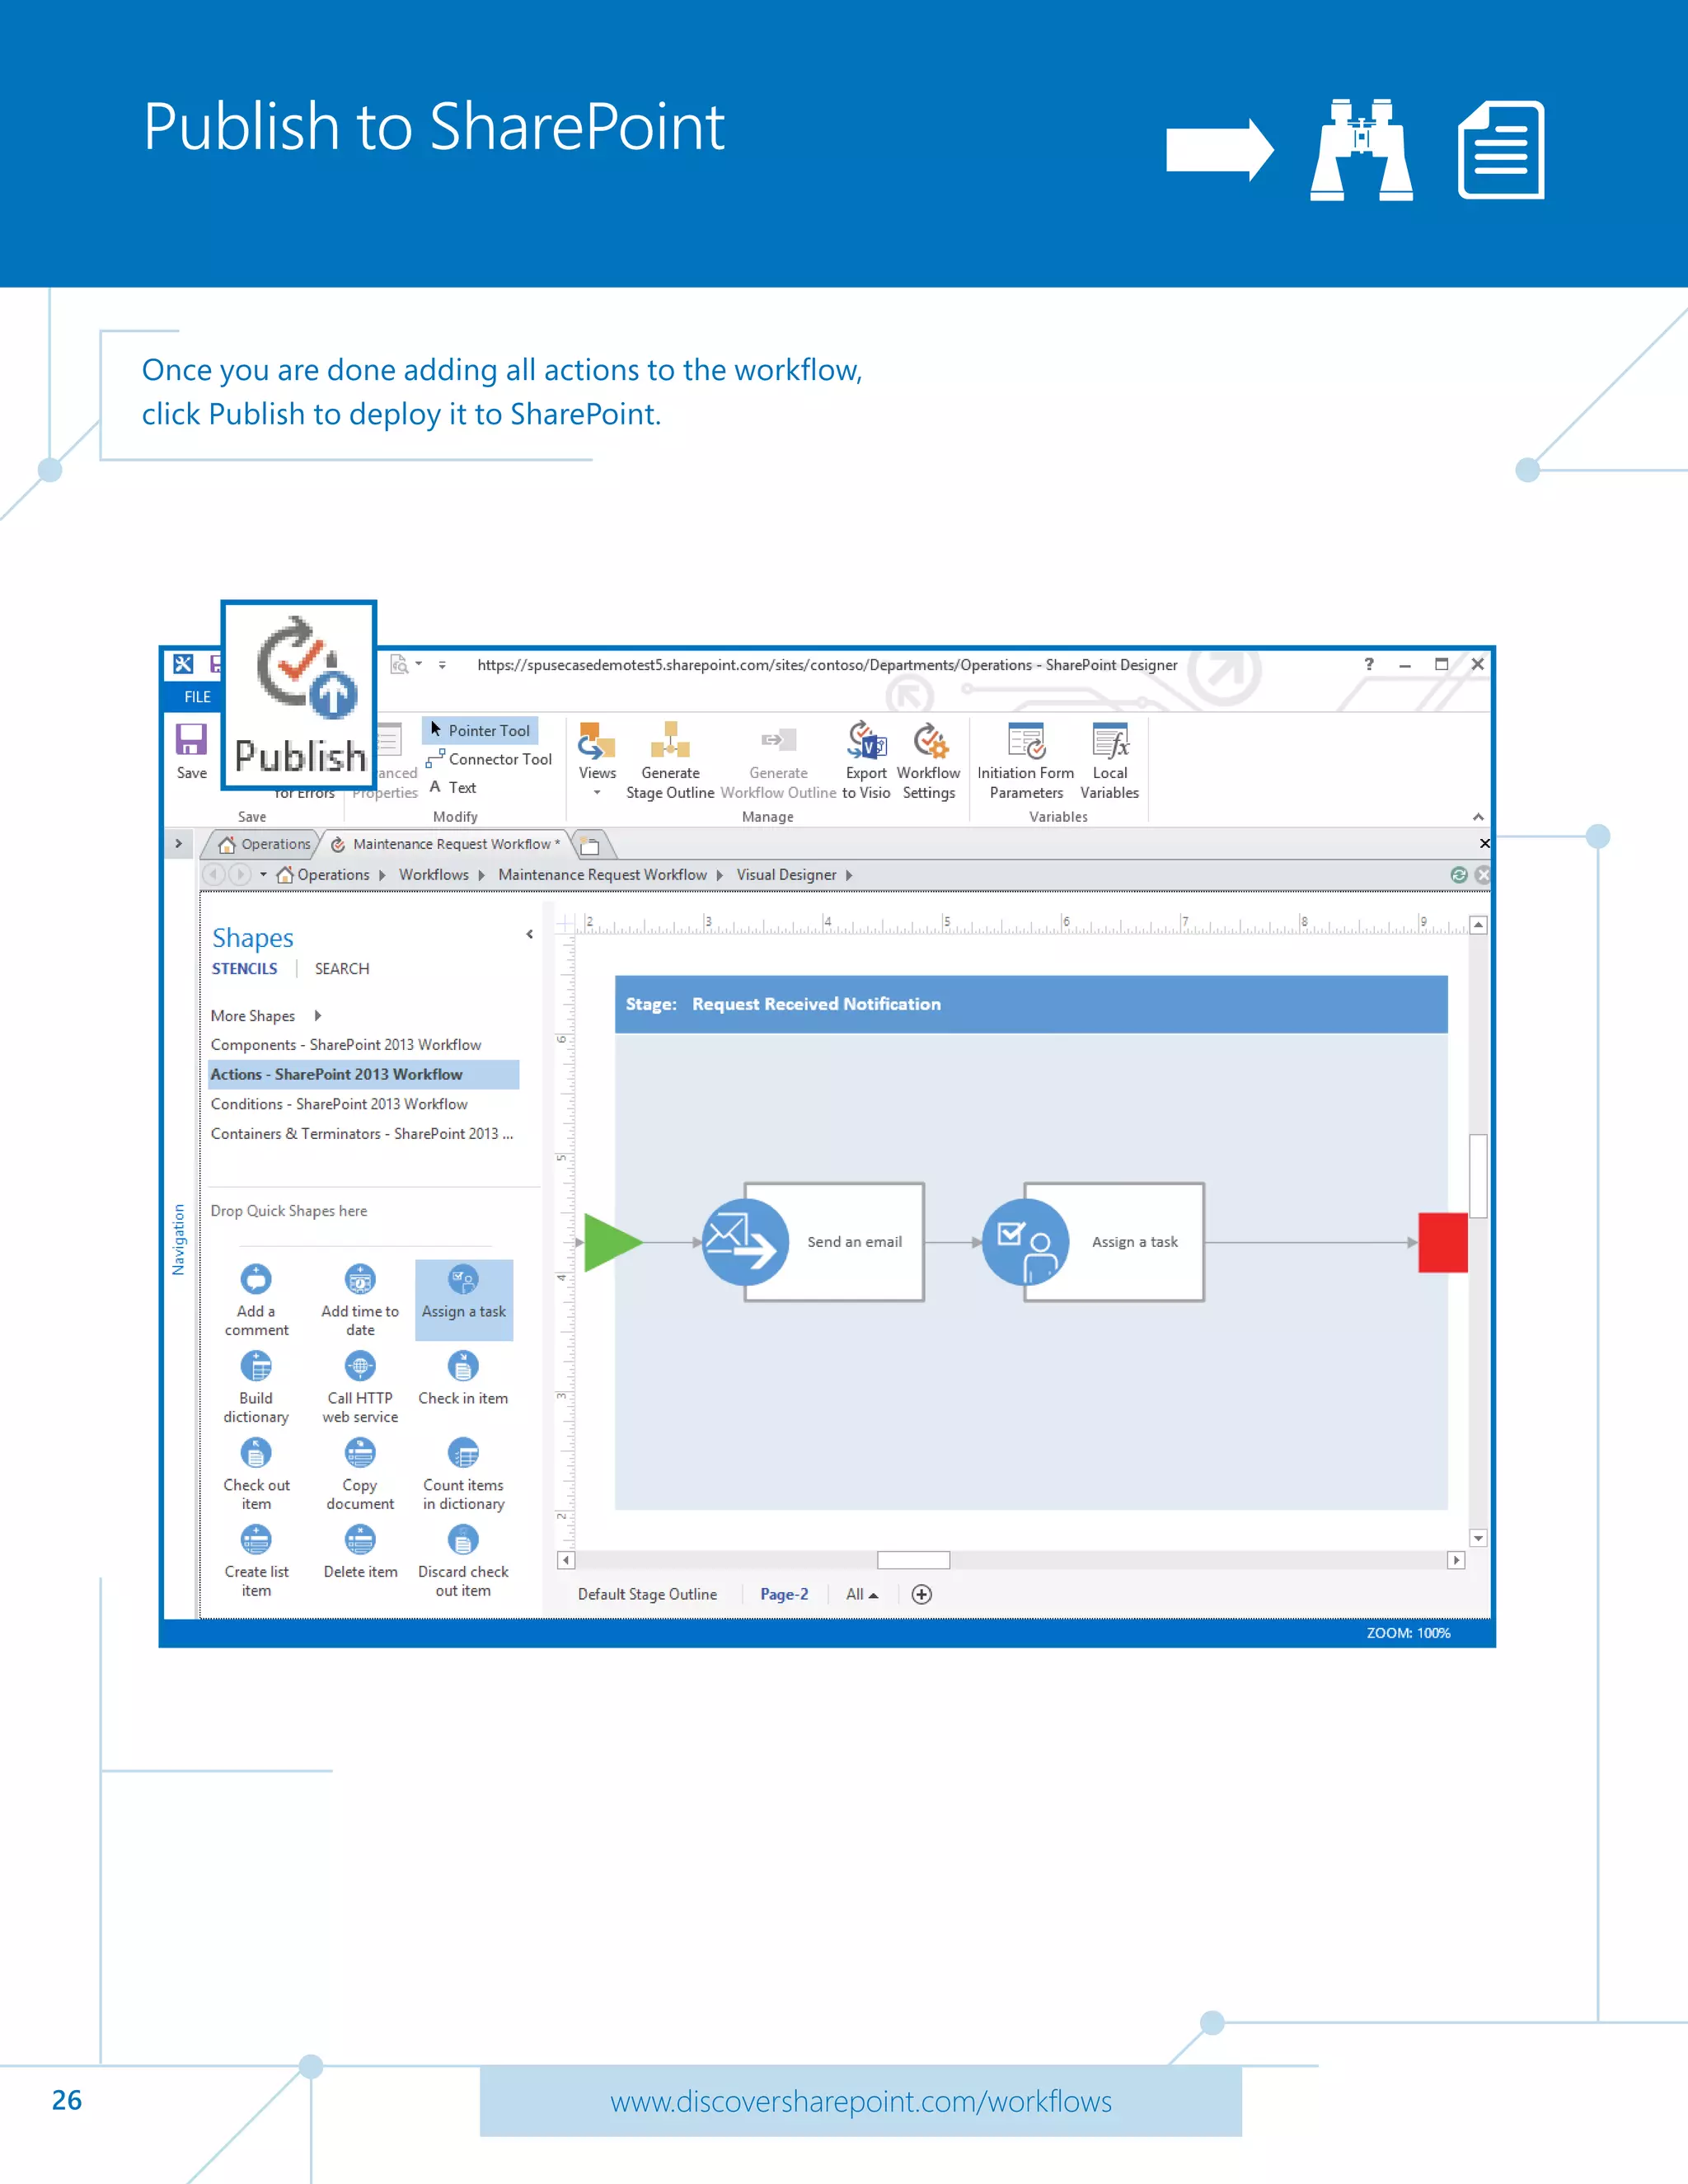Open Local Variables
This screenshot has width=1688, height=2184.
click(1110, 760)
